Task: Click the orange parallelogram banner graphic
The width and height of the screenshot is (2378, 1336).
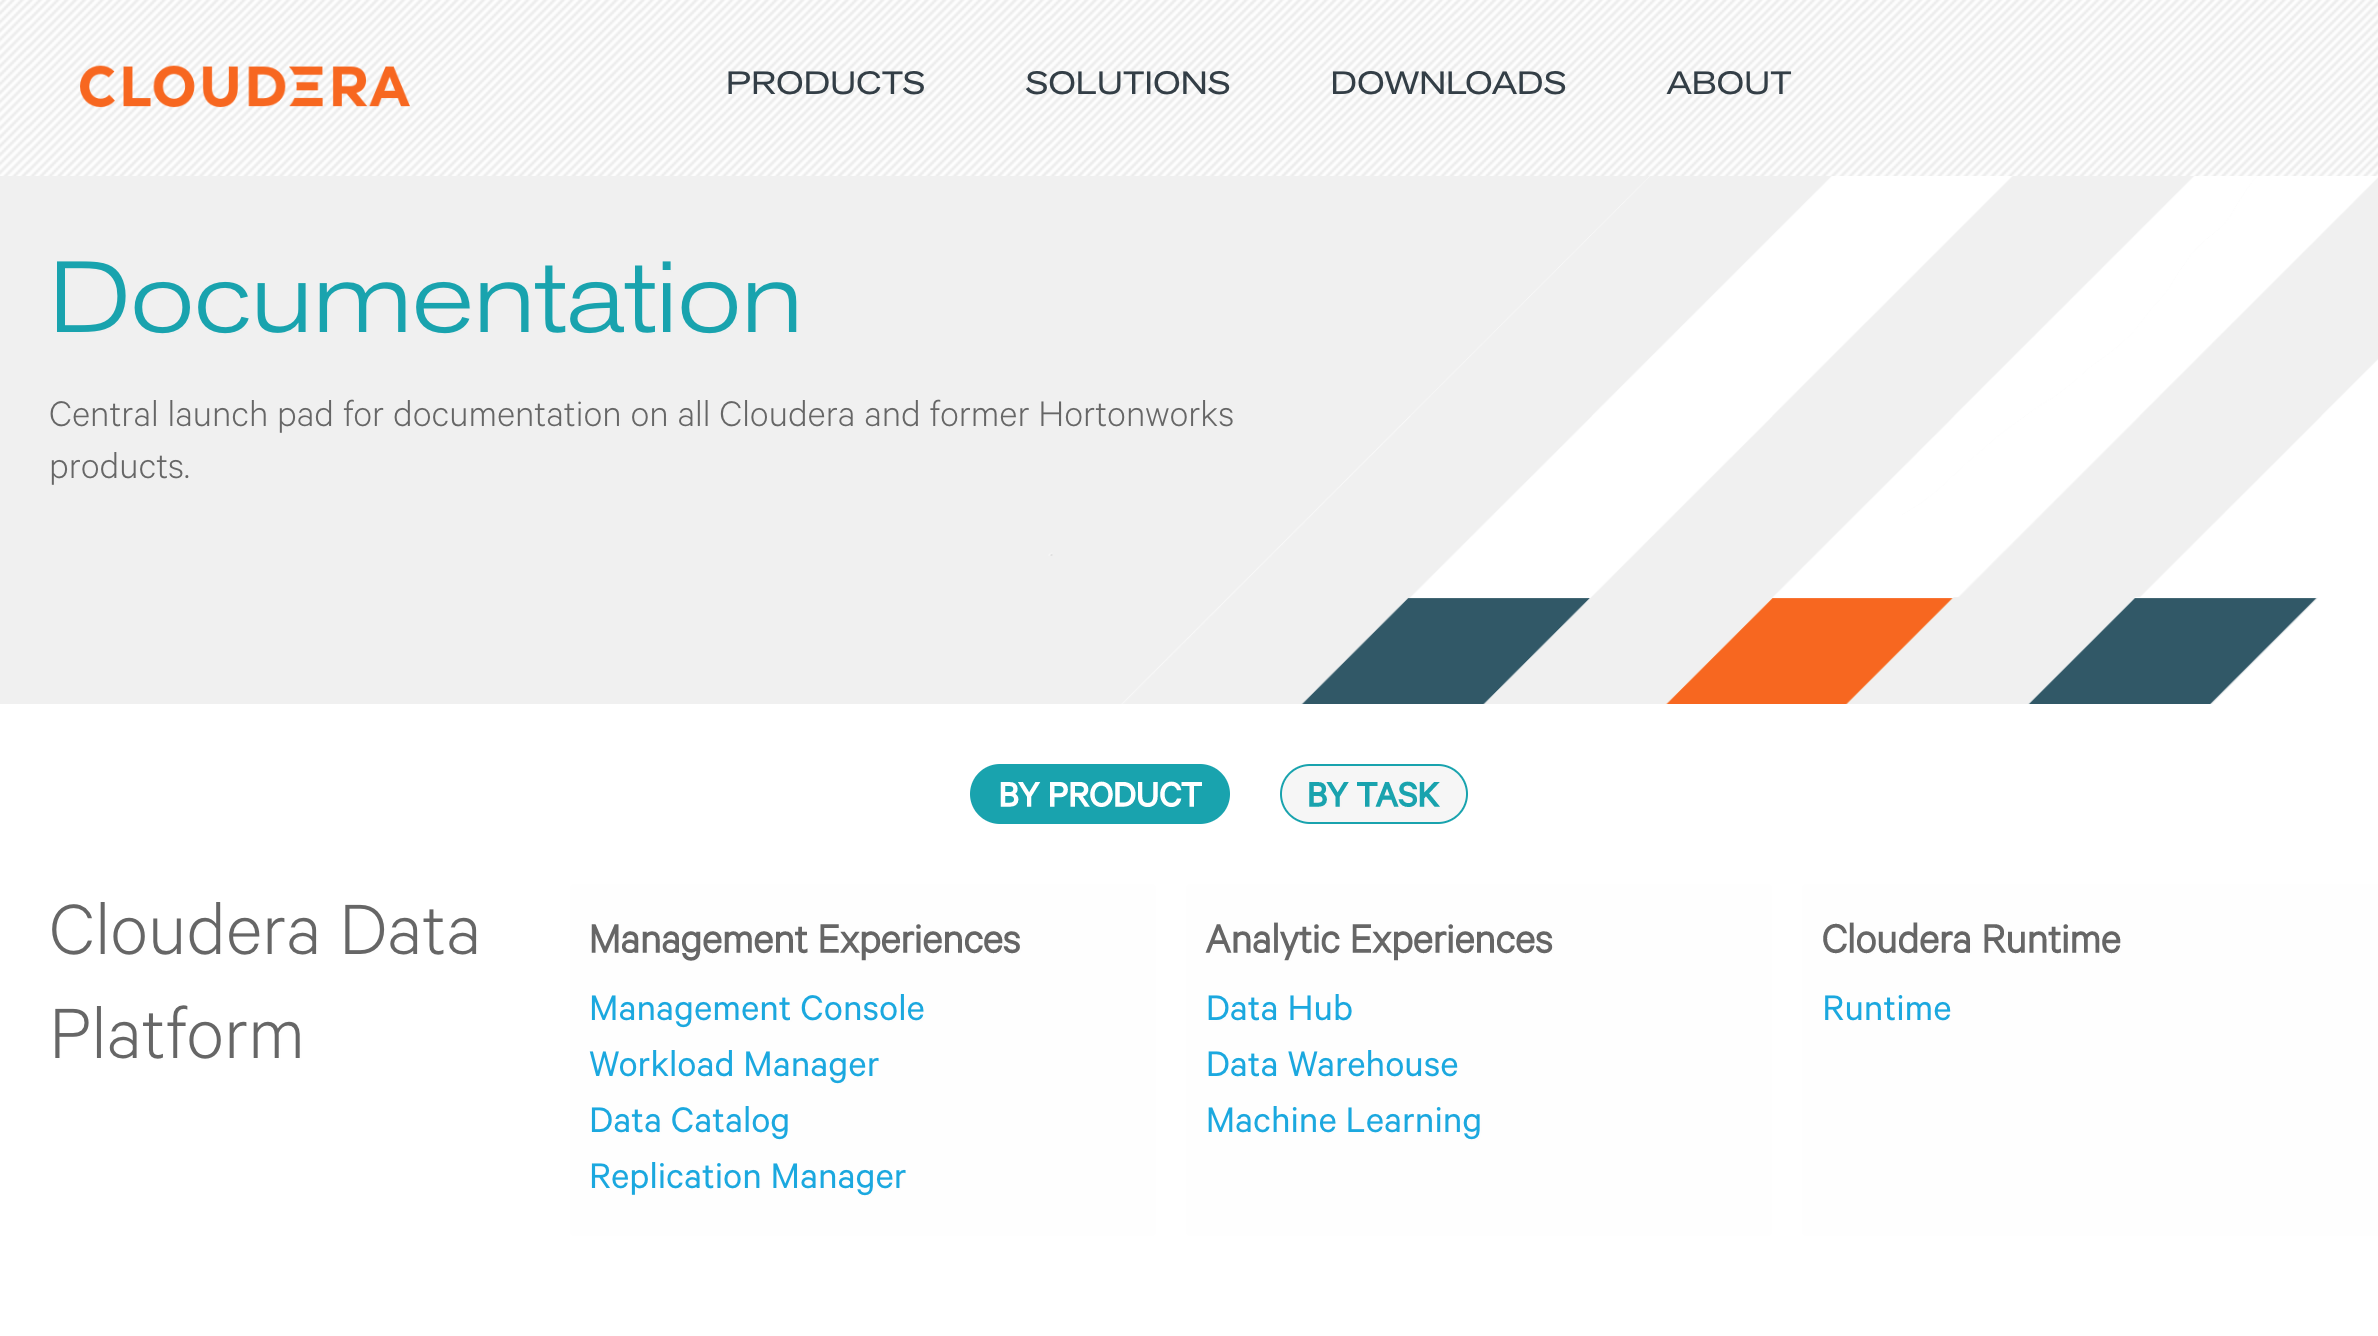Action: [x=1810, y=651]
